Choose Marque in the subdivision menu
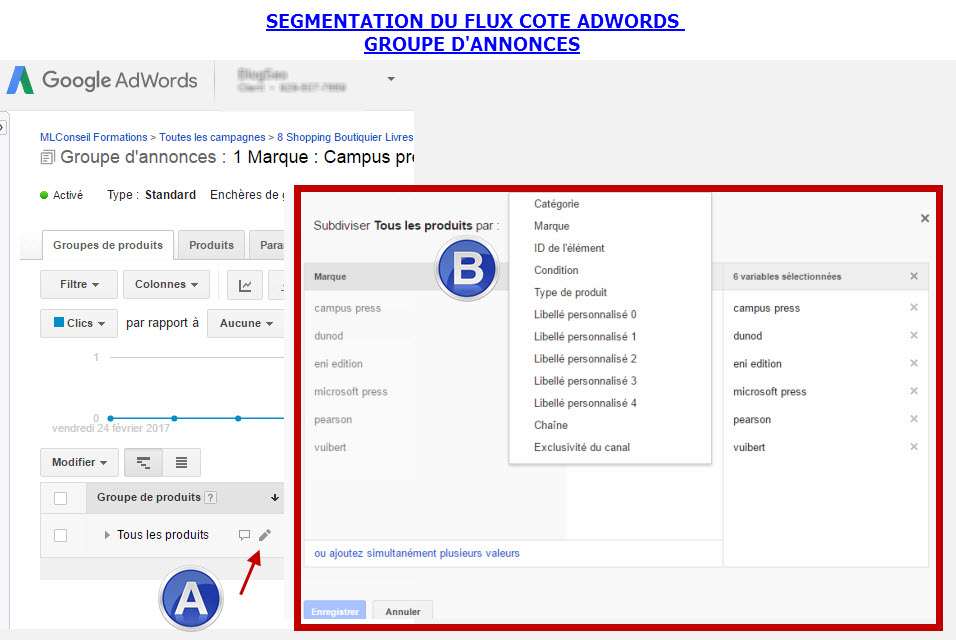 (551, 226)
